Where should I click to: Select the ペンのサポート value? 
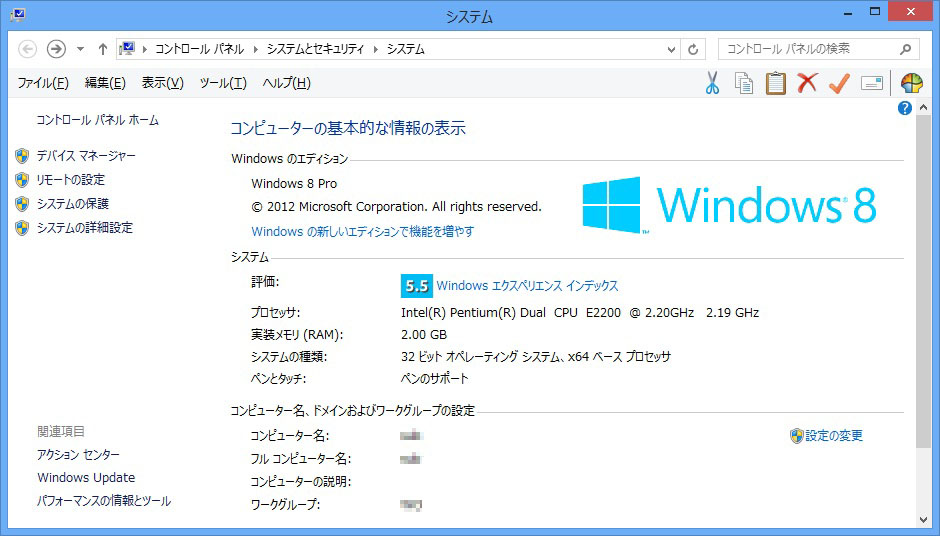click(x=435, y=378)
